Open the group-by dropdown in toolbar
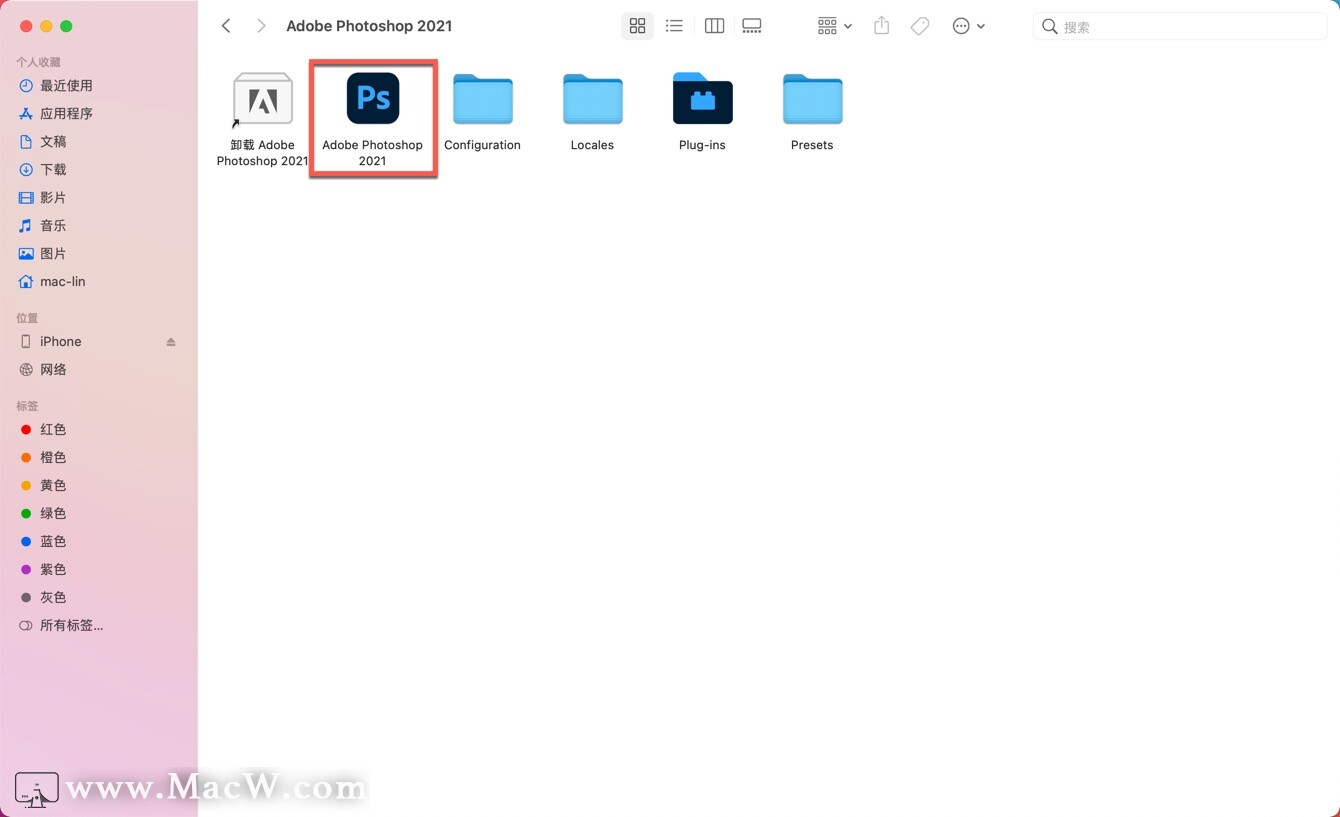Viewport: 1340px width, 817px height. pos(834,26)
